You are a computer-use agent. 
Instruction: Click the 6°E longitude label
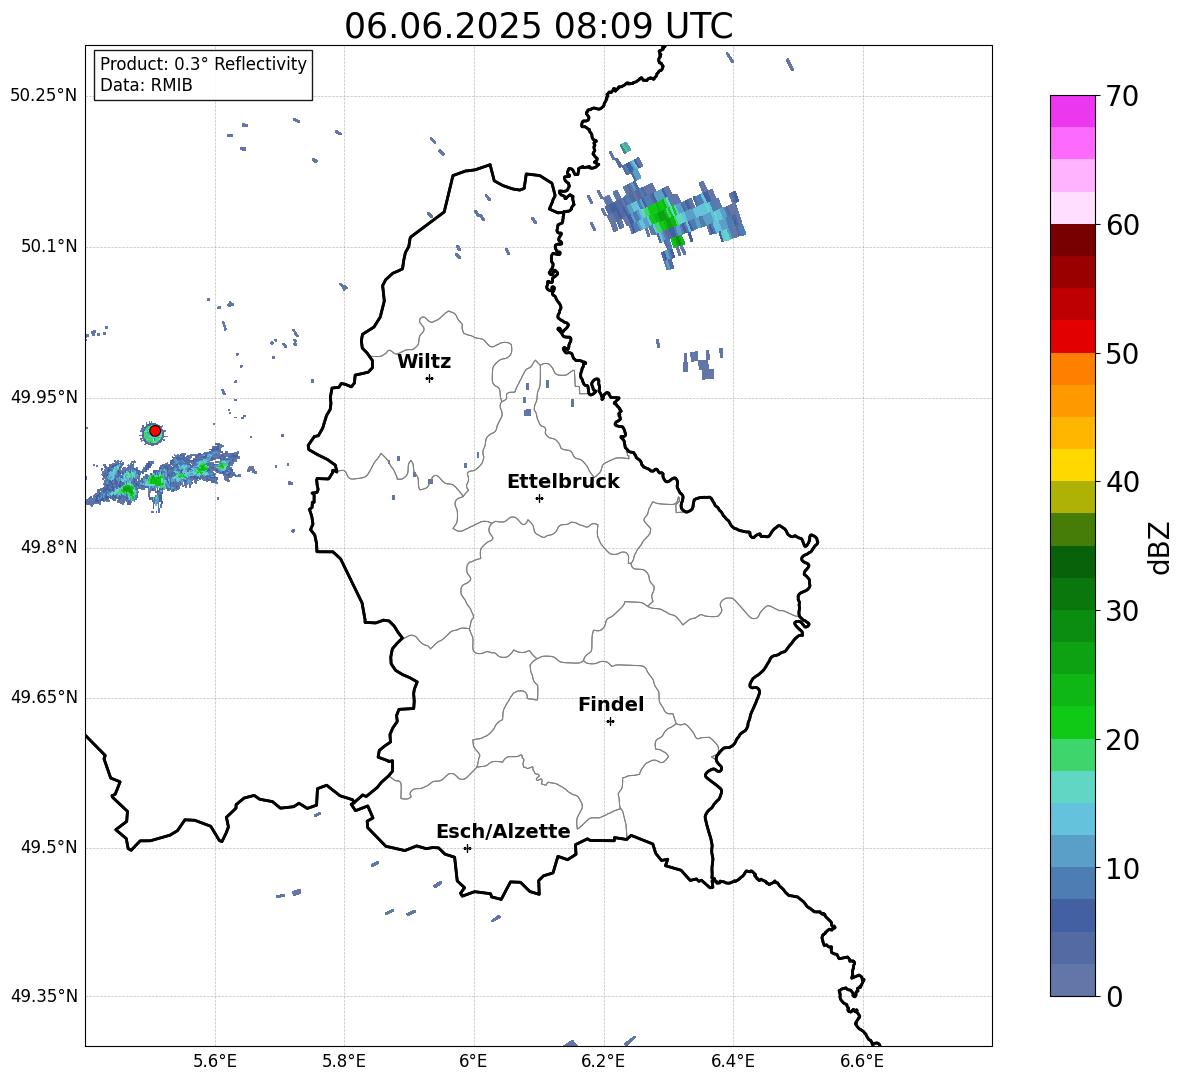473,1061
